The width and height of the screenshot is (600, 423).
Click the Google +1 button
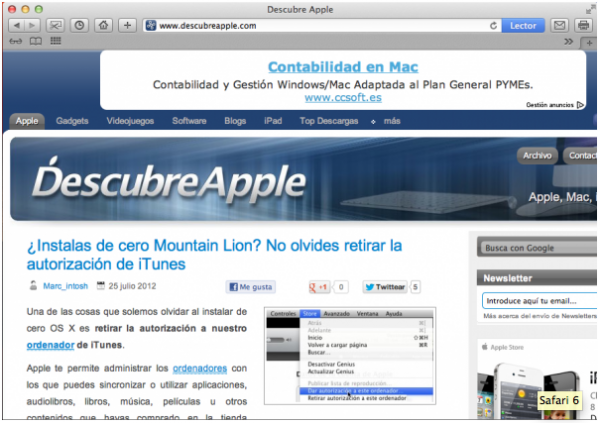pos(318,287)
